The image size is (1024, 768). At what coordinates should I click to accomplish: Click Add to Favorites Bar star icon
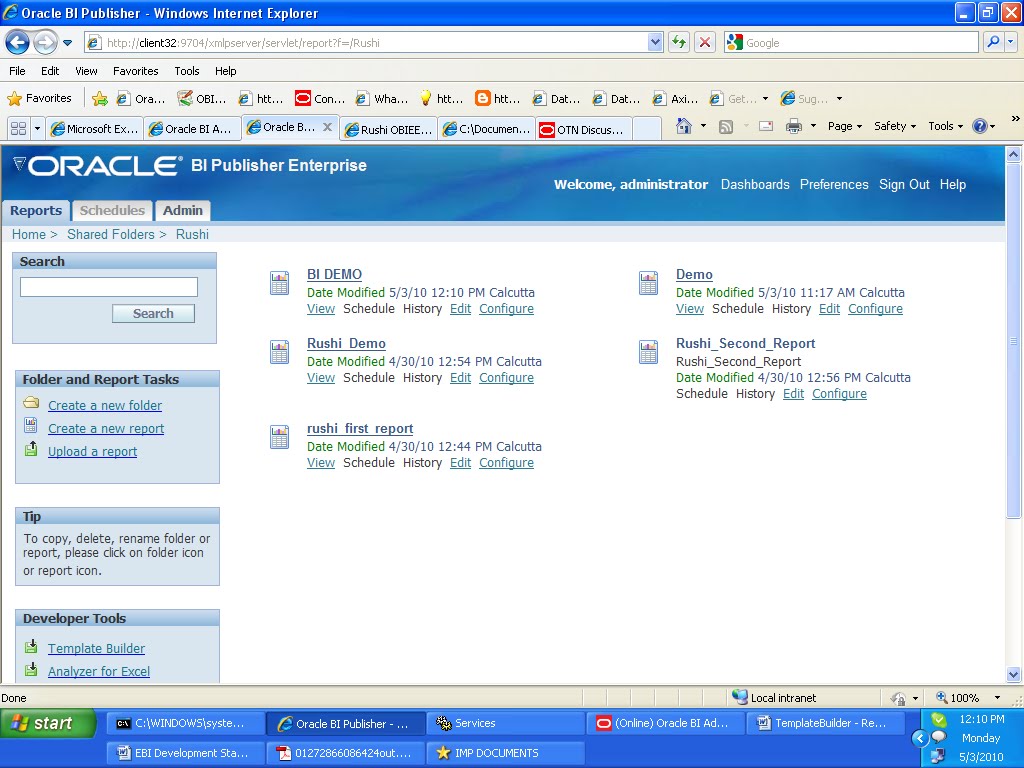coord(100,99)
